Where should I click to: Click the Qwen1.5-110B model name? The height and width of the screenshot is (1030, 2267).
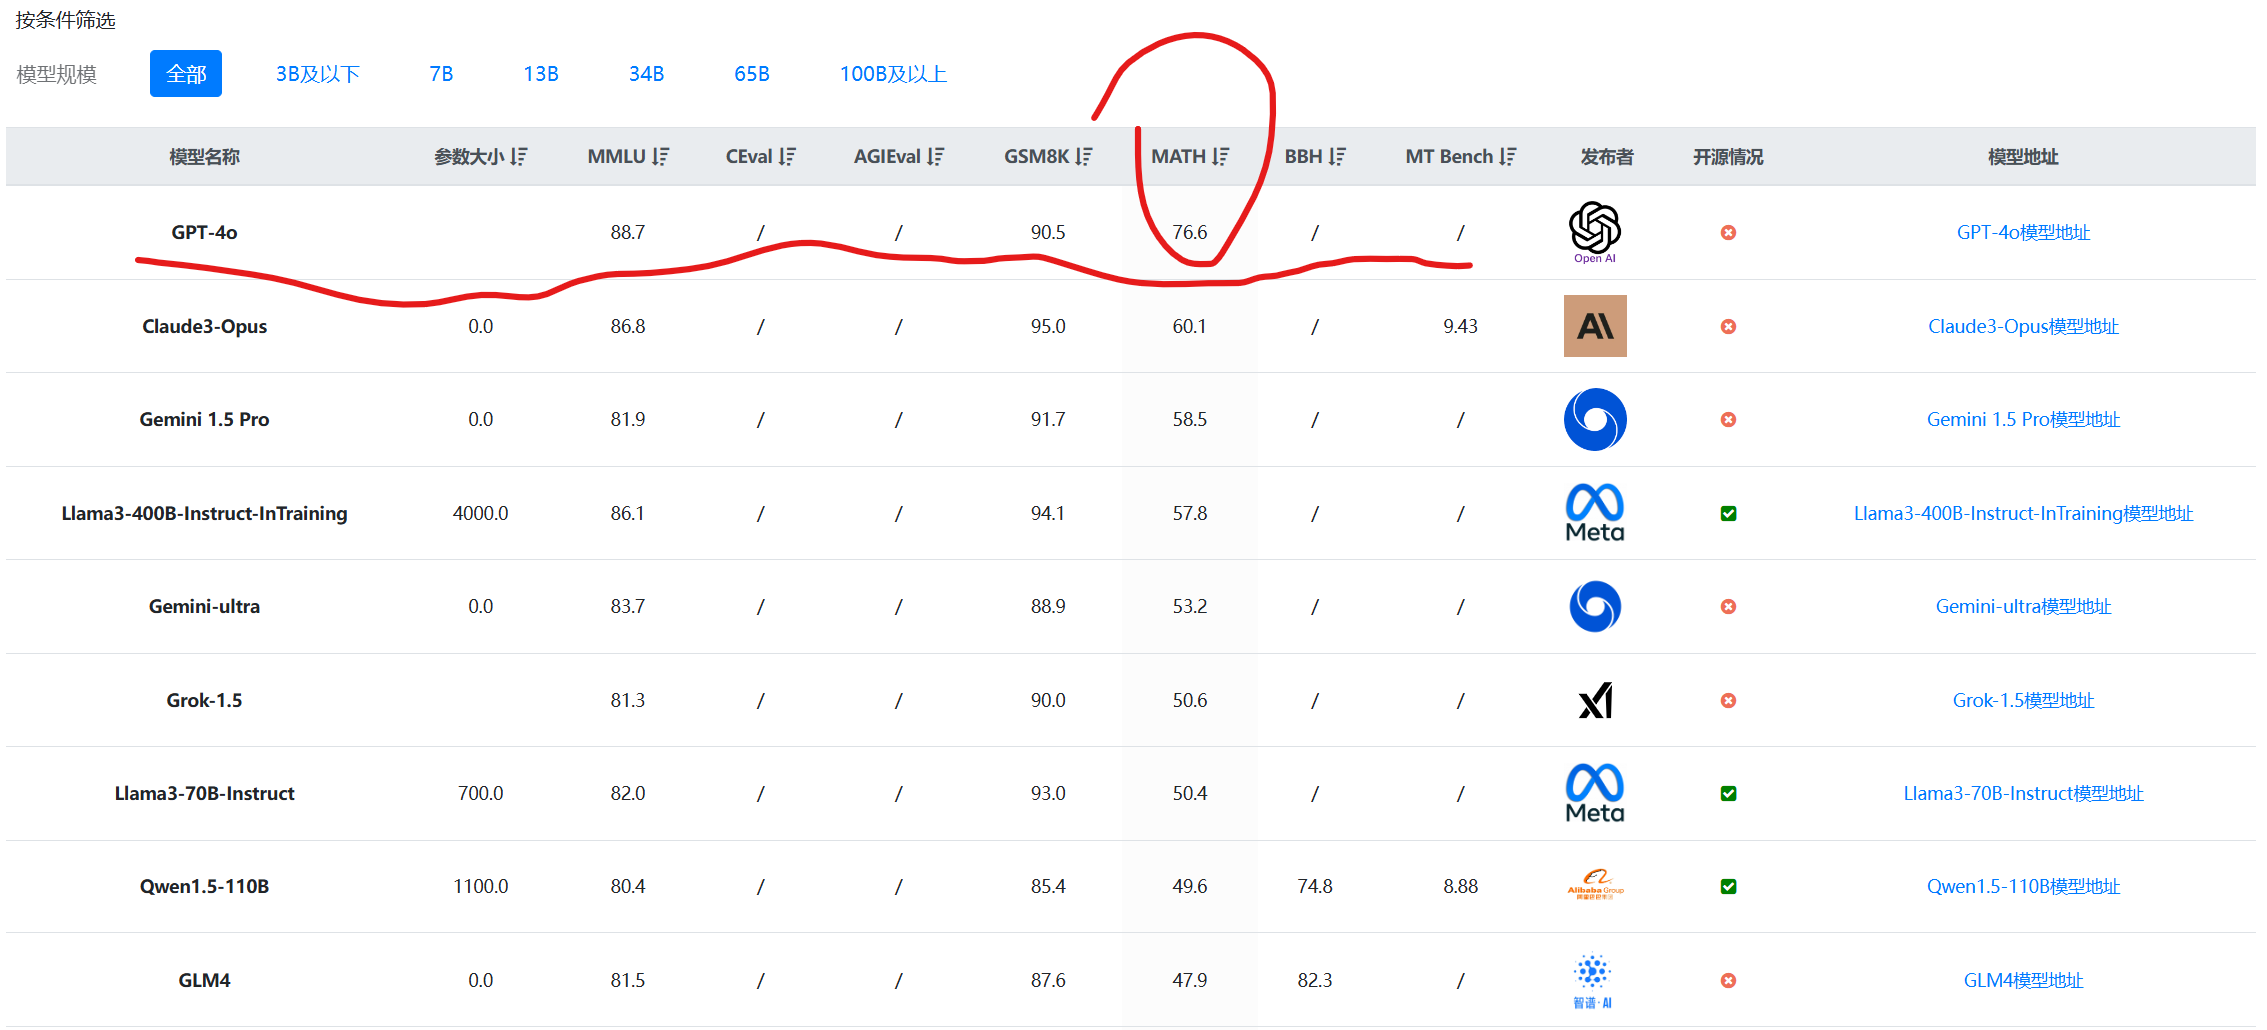204,886
